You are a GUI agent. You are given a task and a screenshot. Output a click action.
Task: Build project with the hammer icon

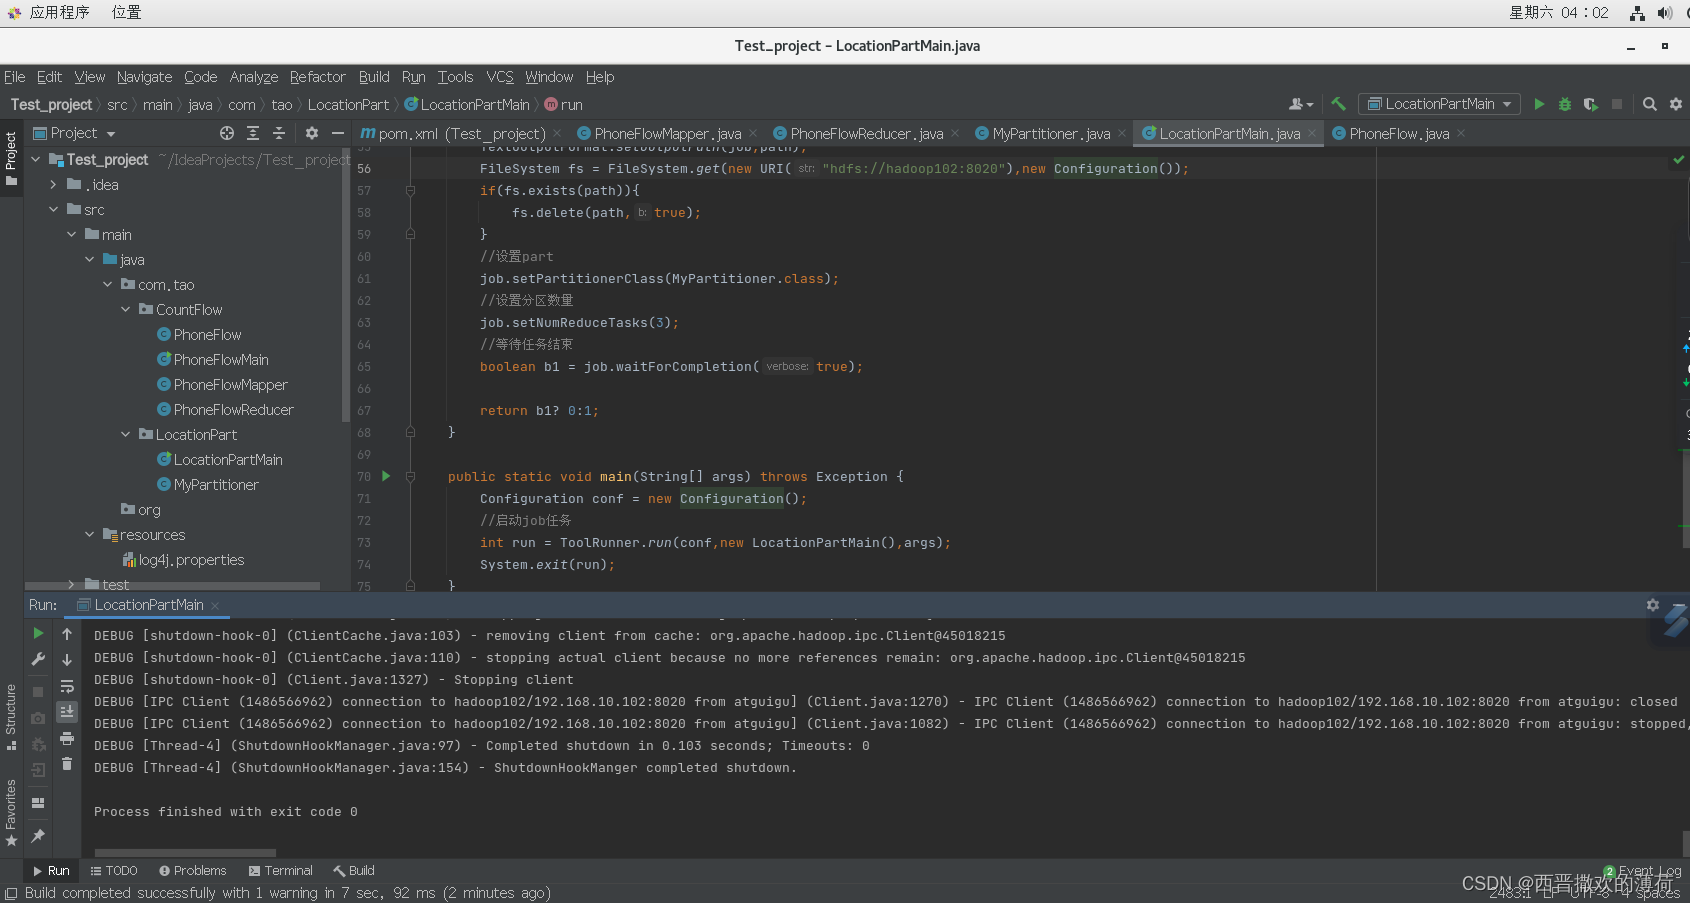(1338, 104)
